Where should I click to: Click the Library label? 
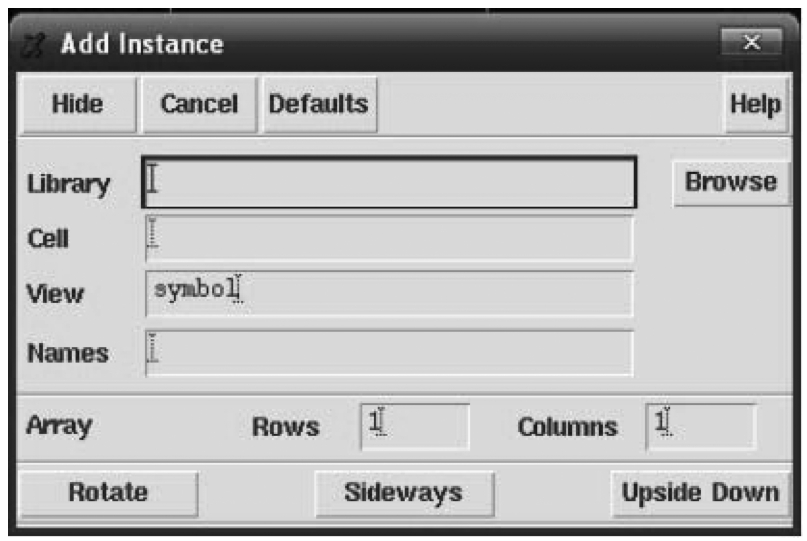click(68, 184)
